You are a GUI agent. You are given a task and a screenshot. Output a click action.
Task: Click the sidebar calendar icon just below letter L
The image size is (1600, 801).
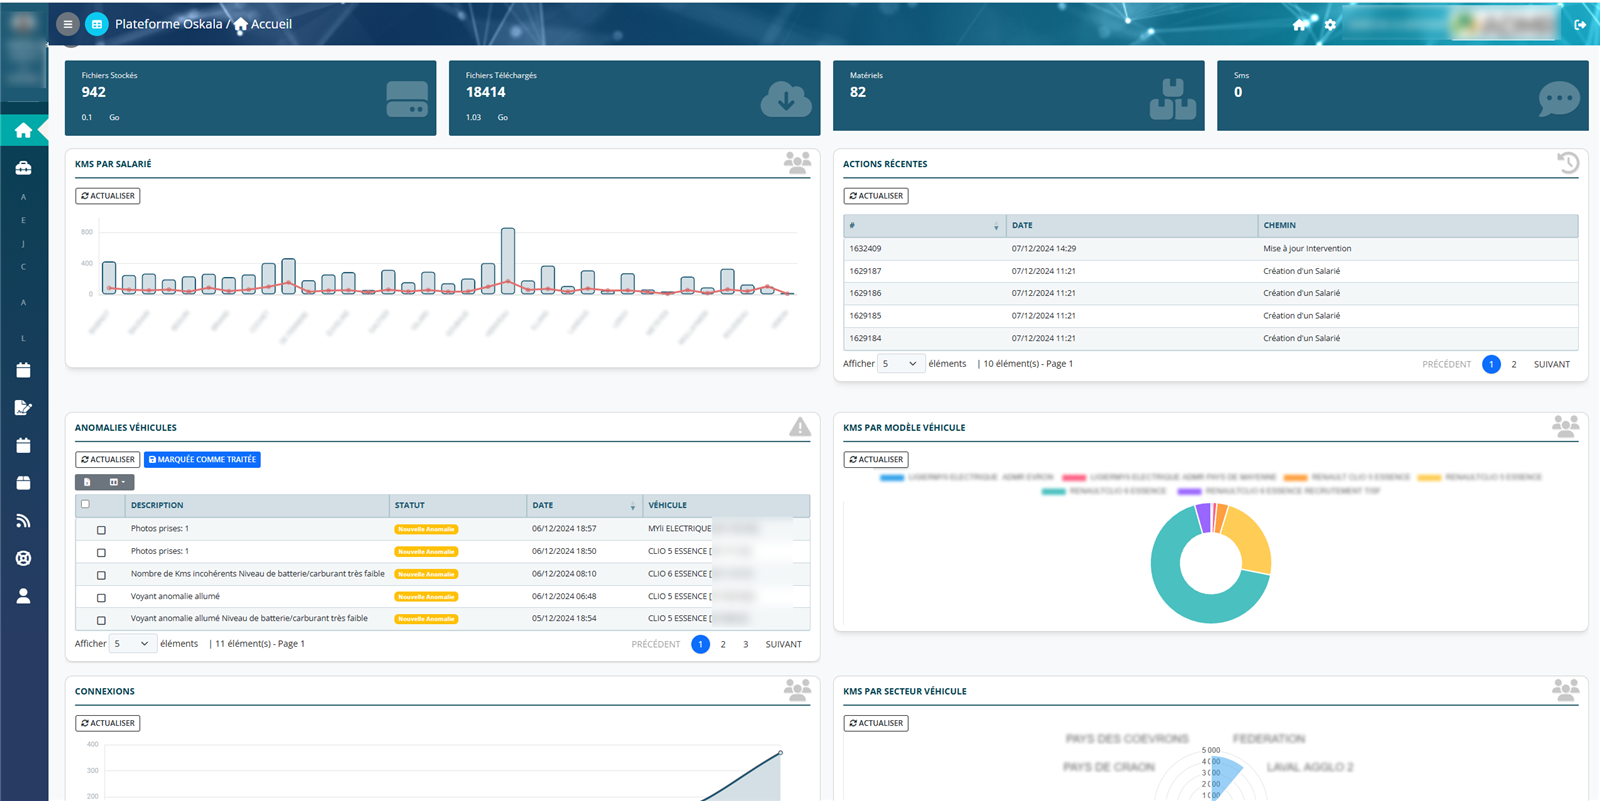coord(23,370)
